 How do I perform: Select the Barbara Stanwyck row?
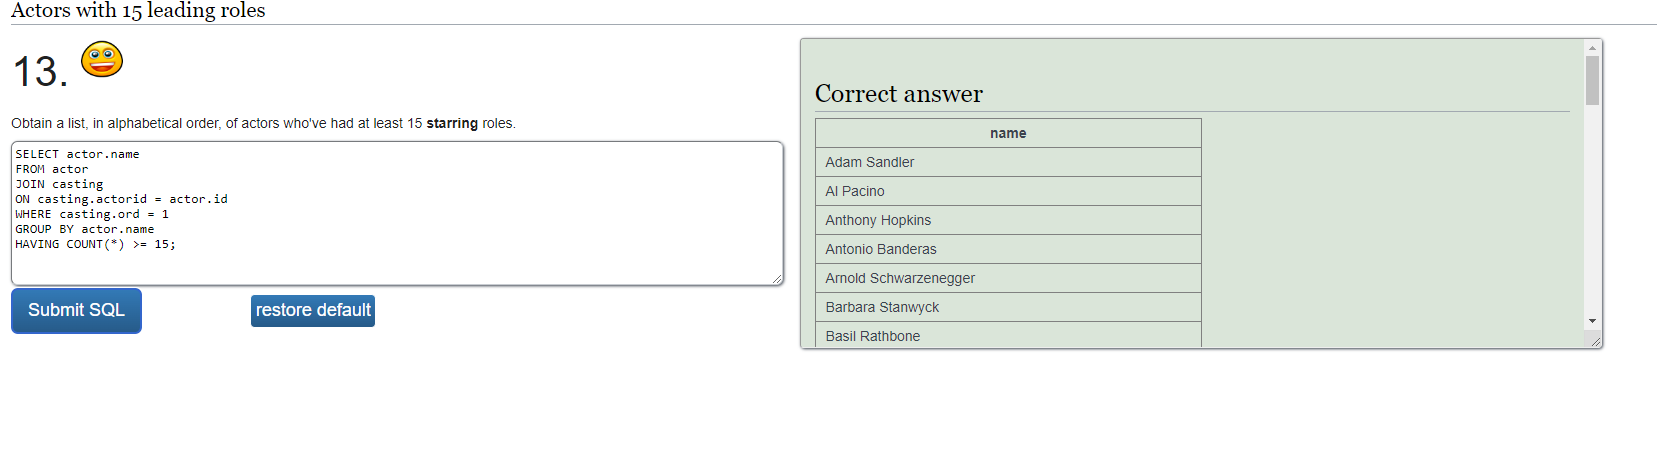pos(1008,307)
